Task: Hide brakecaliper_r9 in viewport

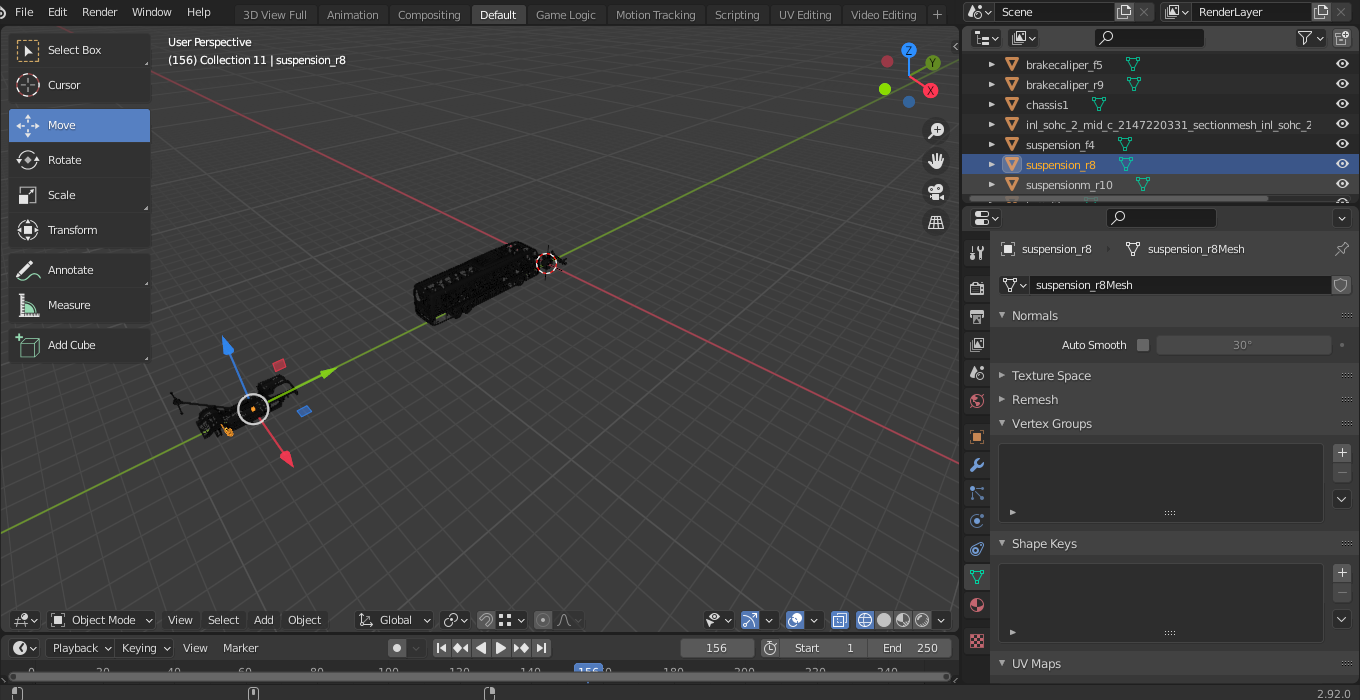Action: click(x=1342, y=84)
